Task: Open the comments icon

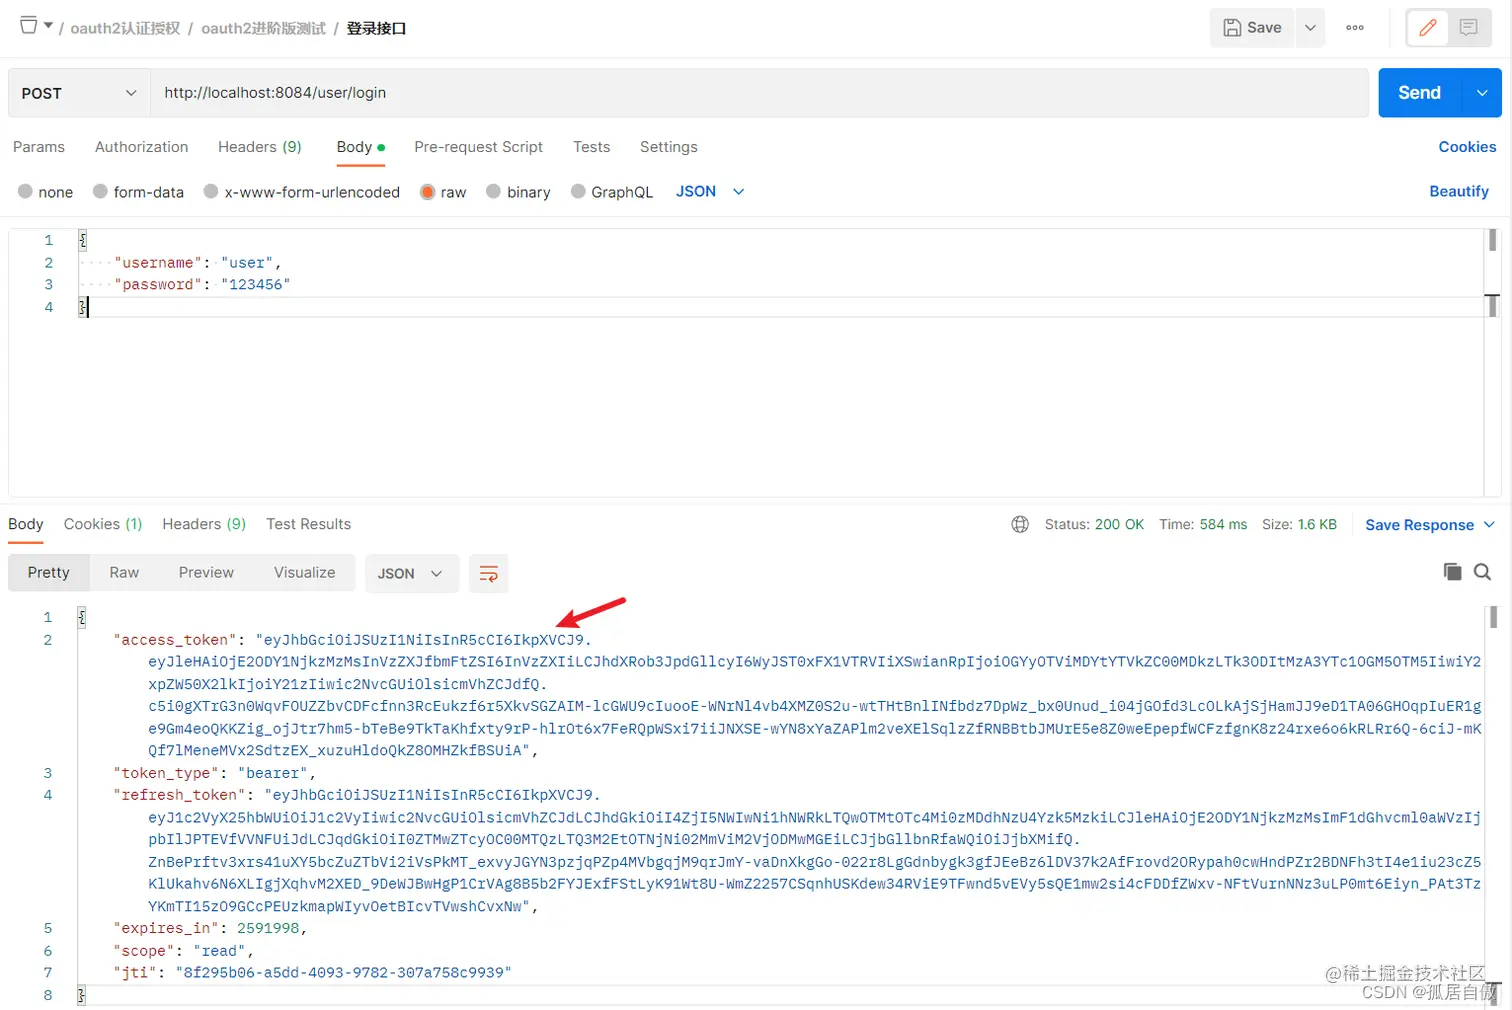Action: 1468,28
